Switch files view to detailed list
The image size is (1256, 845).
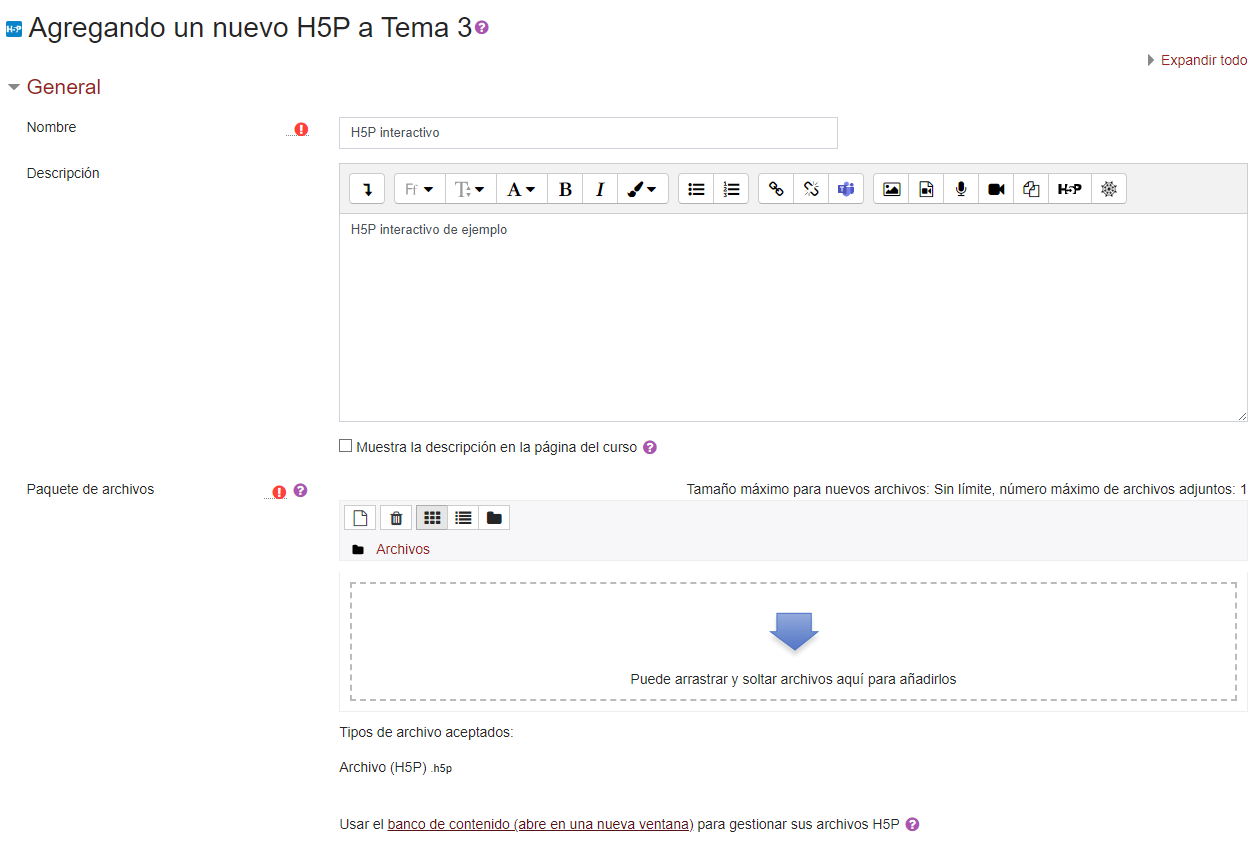[463, 517]
